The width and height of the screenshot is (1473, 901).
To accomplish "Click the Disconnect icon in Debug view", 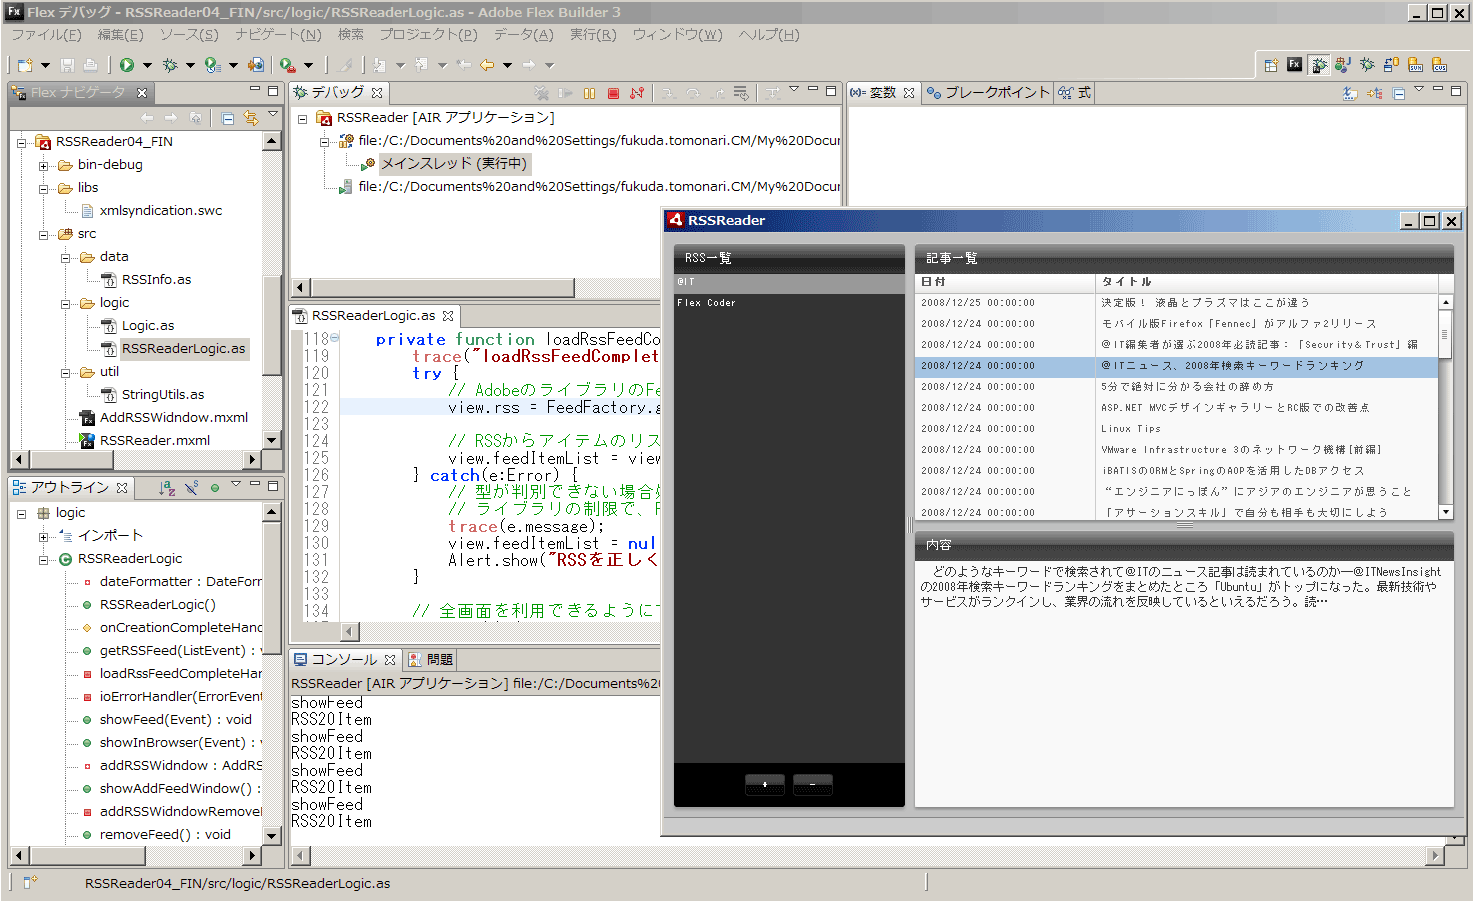I will point(637,93).
